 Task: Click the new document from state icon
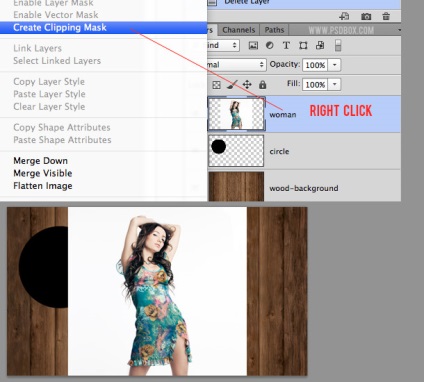344,16
